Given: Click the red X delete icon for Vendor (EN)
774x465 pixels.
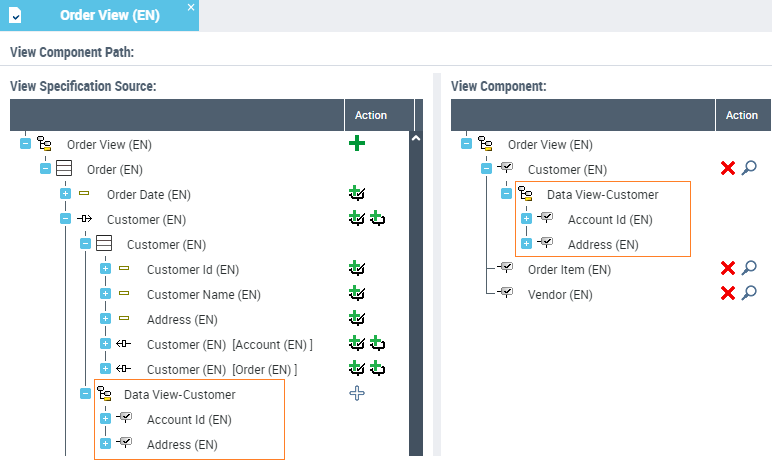Looking at the screenshot, I should (x=728, y=293).
